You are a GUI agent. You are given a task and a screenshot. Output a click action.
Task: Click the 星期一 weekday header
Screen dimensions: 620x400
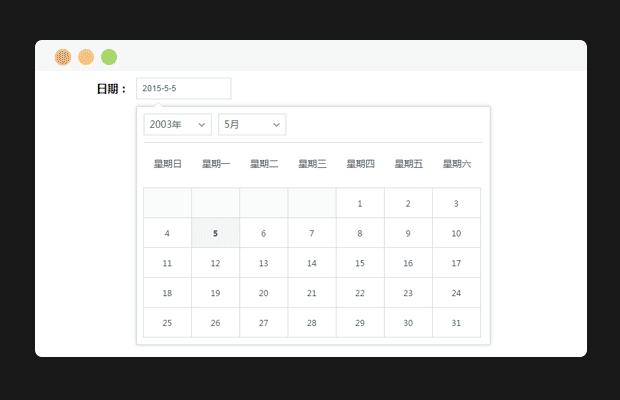(216, 164)
